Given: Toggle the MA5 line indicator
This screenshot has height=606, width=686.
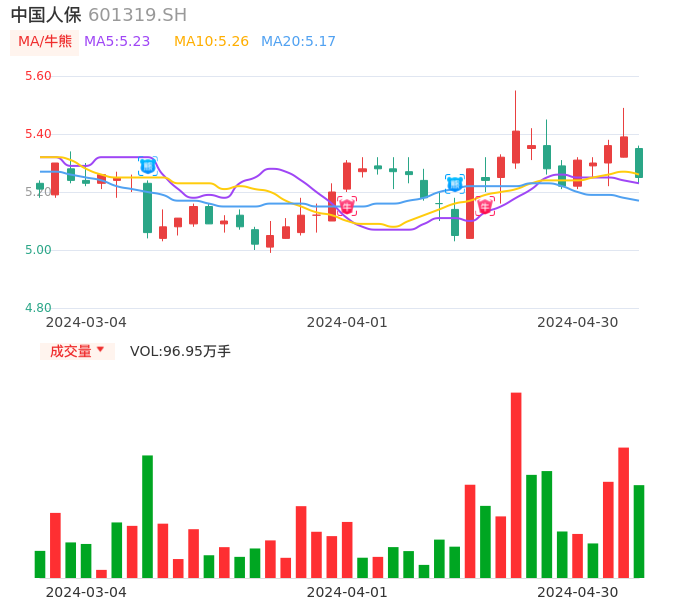Looking at the screenshot, I should pyautogui.click(x=117, y=42).
